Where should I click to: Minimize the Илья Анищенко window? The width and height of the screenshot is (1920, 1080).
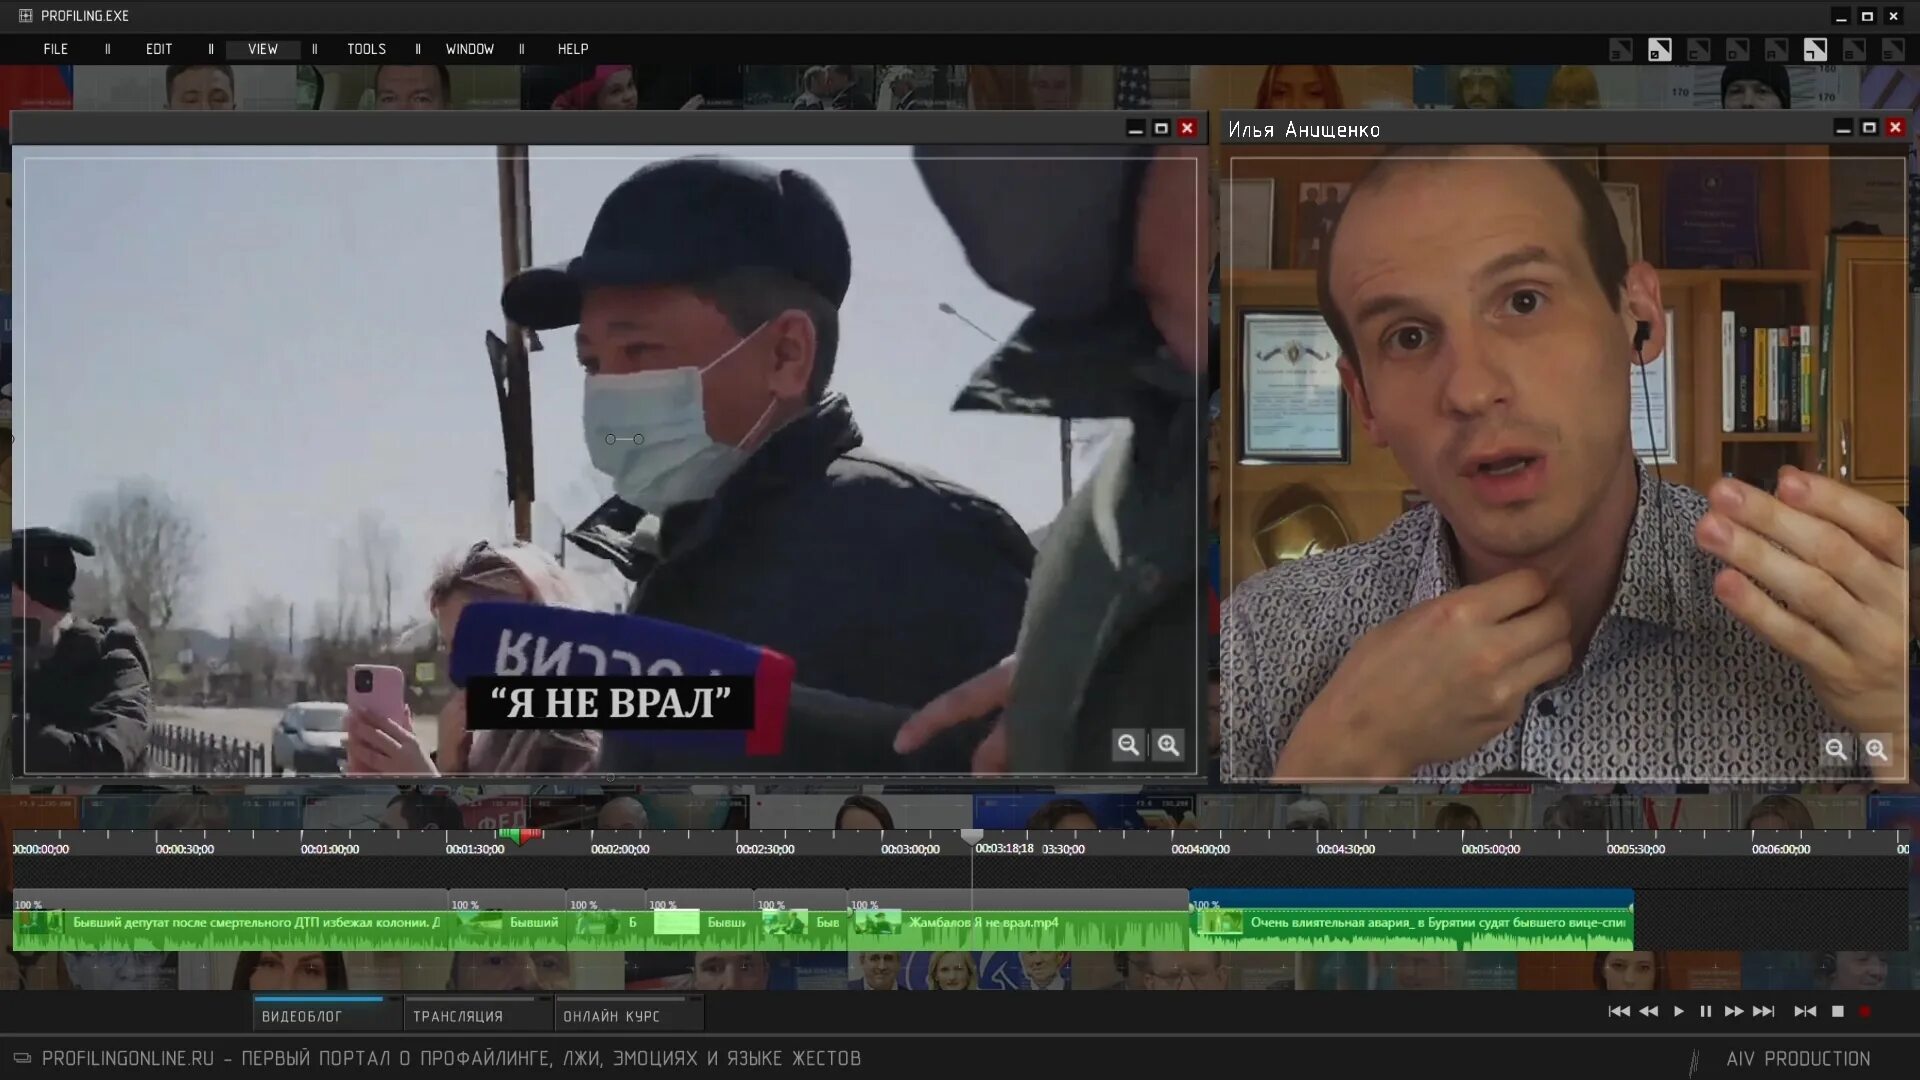[1843, 127]
